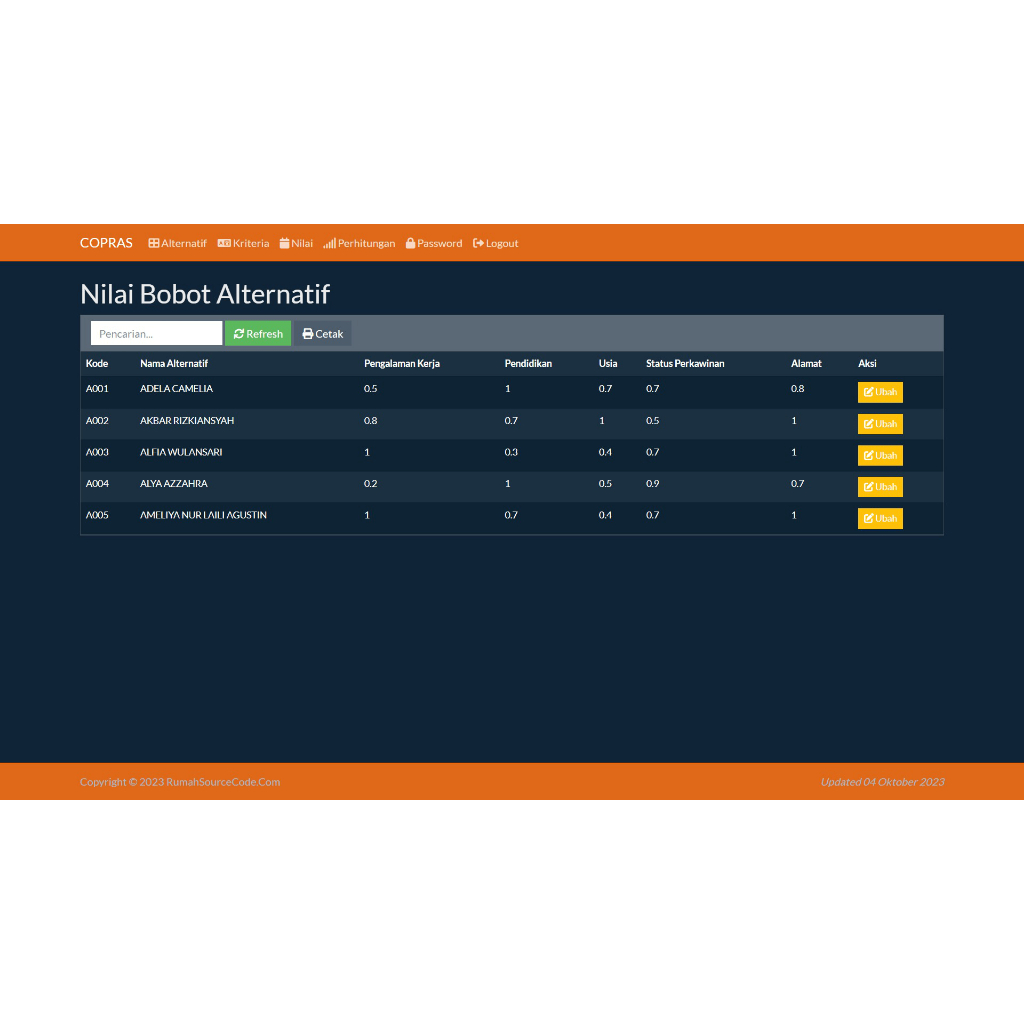The width and height of the screenshot is (1024, 1024).
Task: Open the Password settings link
Action: click(434, 243)
